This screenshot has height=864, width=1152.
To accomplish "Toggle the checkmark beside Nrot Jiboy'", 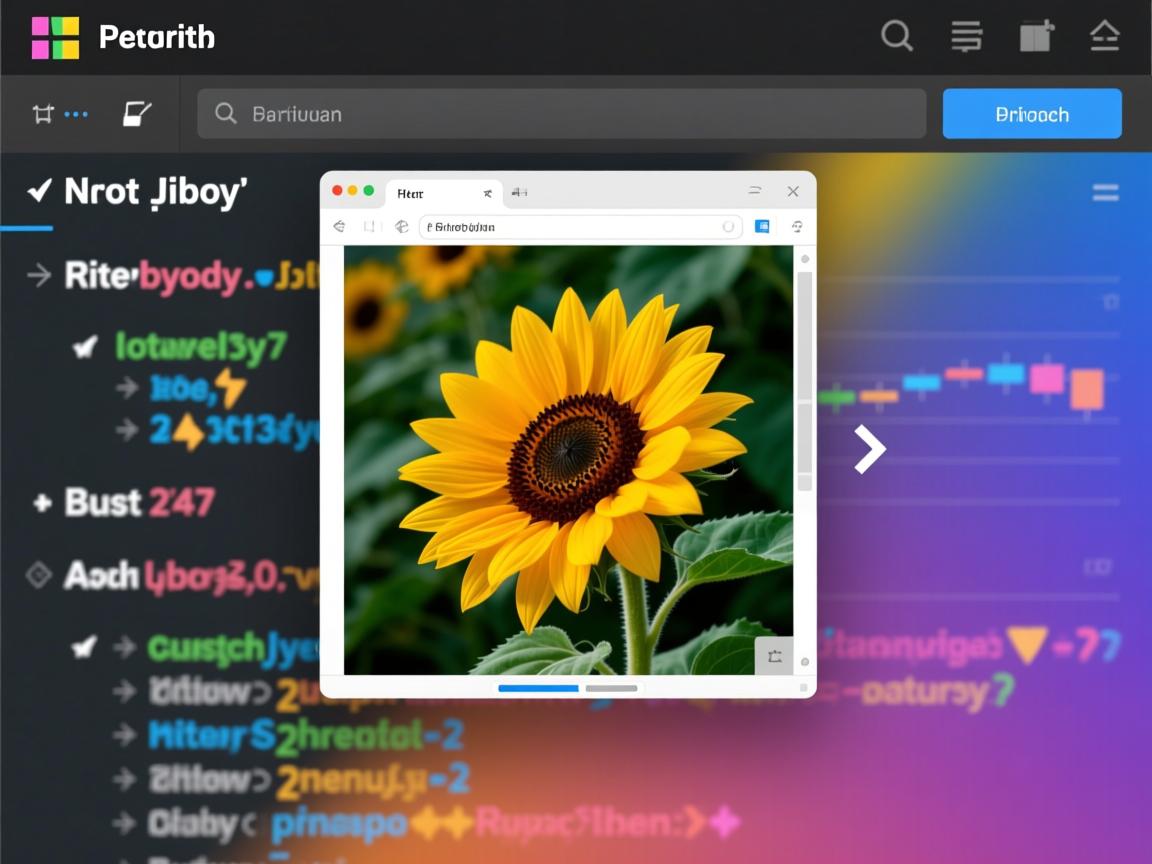I will coord(40,190).
